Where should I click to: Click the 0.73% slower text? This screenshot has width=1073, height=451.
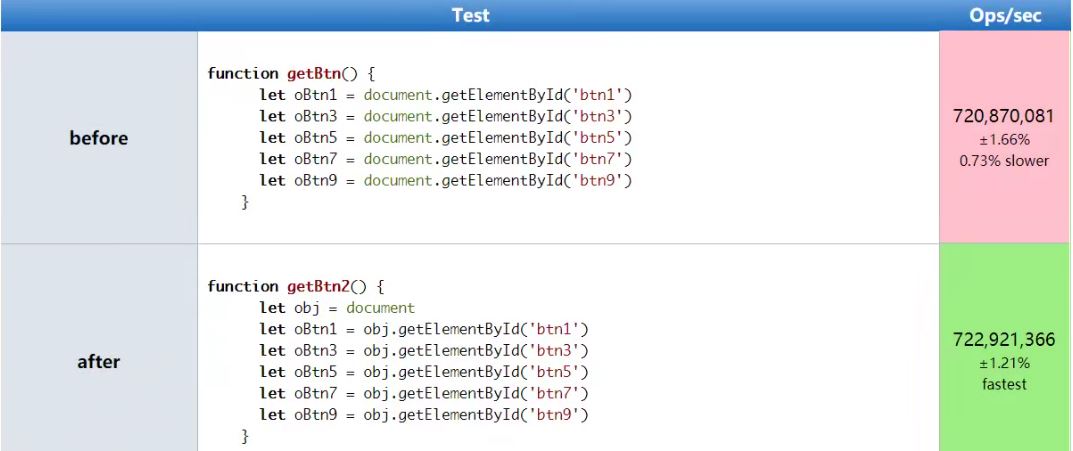[x=1004, y=162]
